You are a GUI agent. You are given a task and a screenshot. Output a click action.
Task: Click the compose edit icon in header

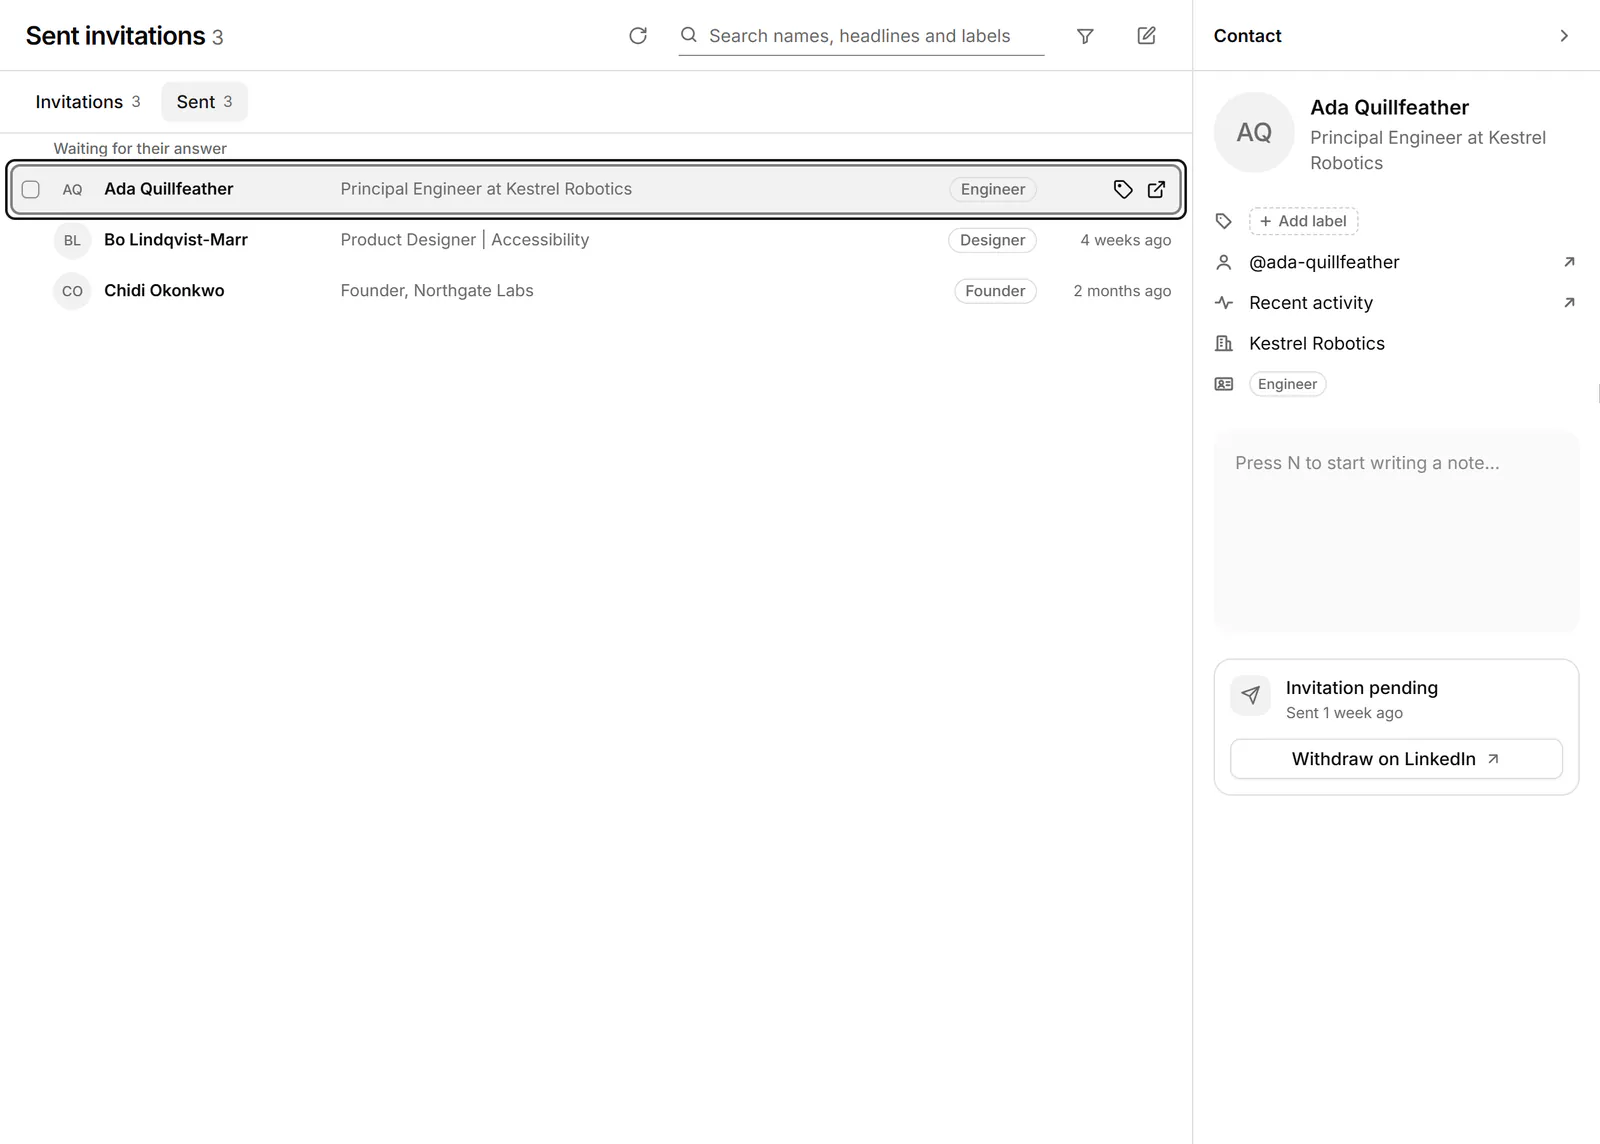click(x=1147, y=36)
